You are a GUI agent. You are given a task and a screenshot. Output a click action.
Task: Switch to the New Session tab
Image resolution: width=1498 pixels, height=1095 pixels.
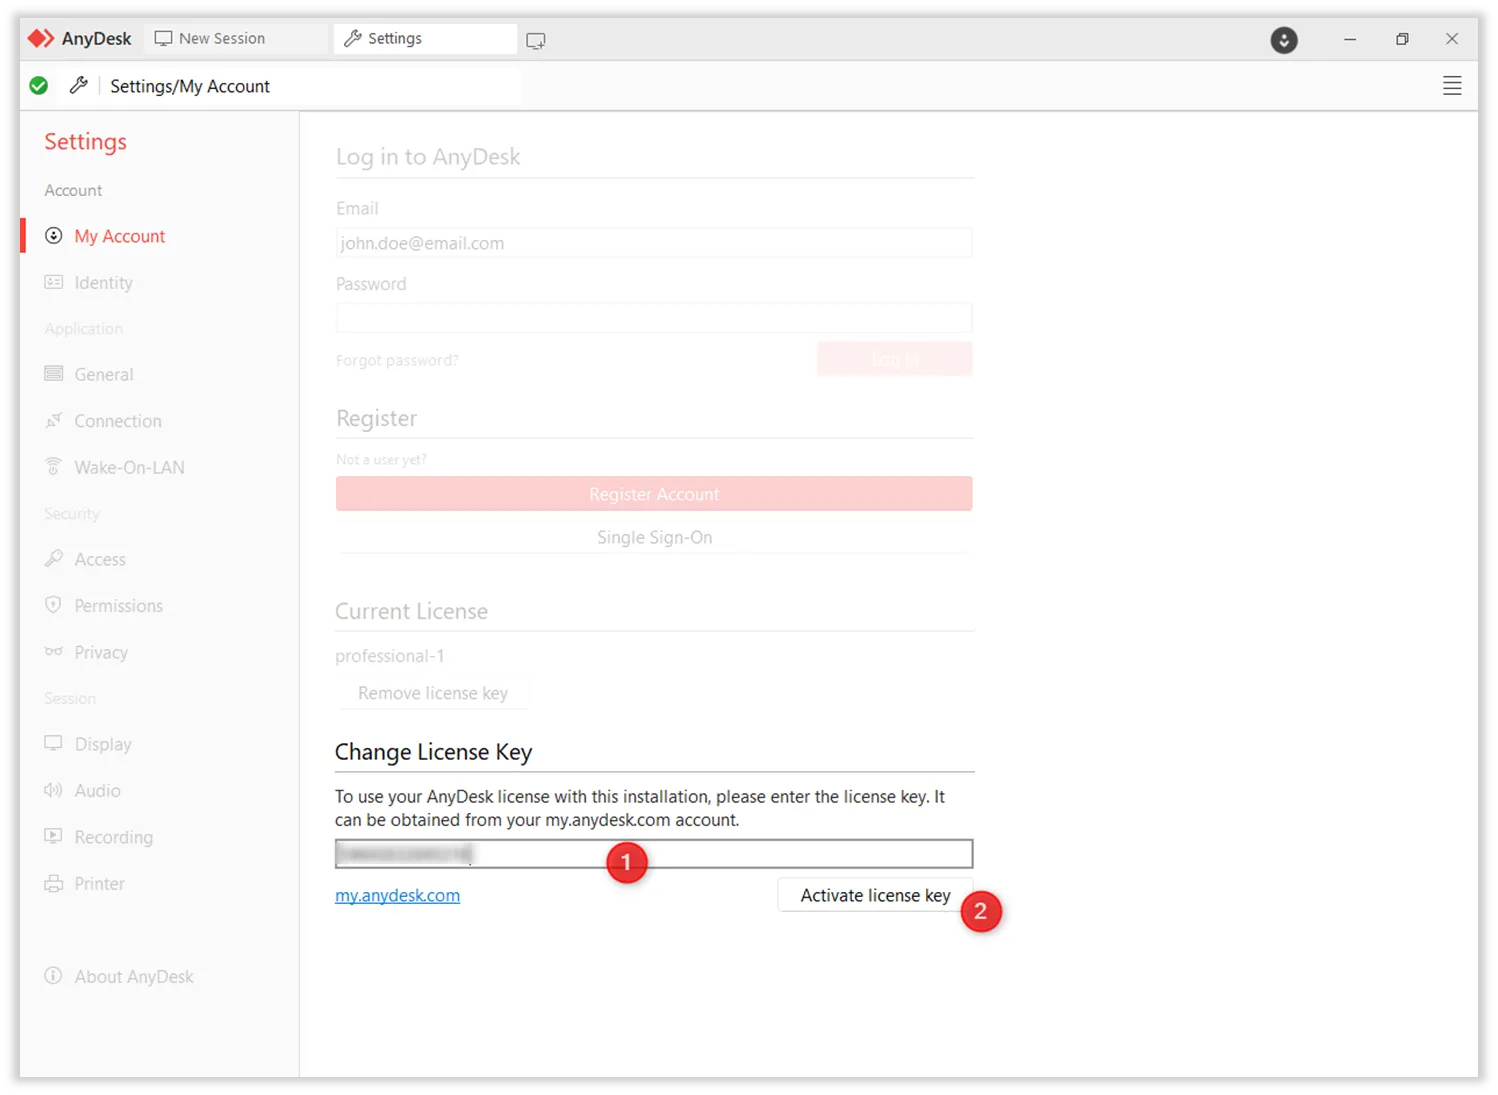tap(210, 39)
